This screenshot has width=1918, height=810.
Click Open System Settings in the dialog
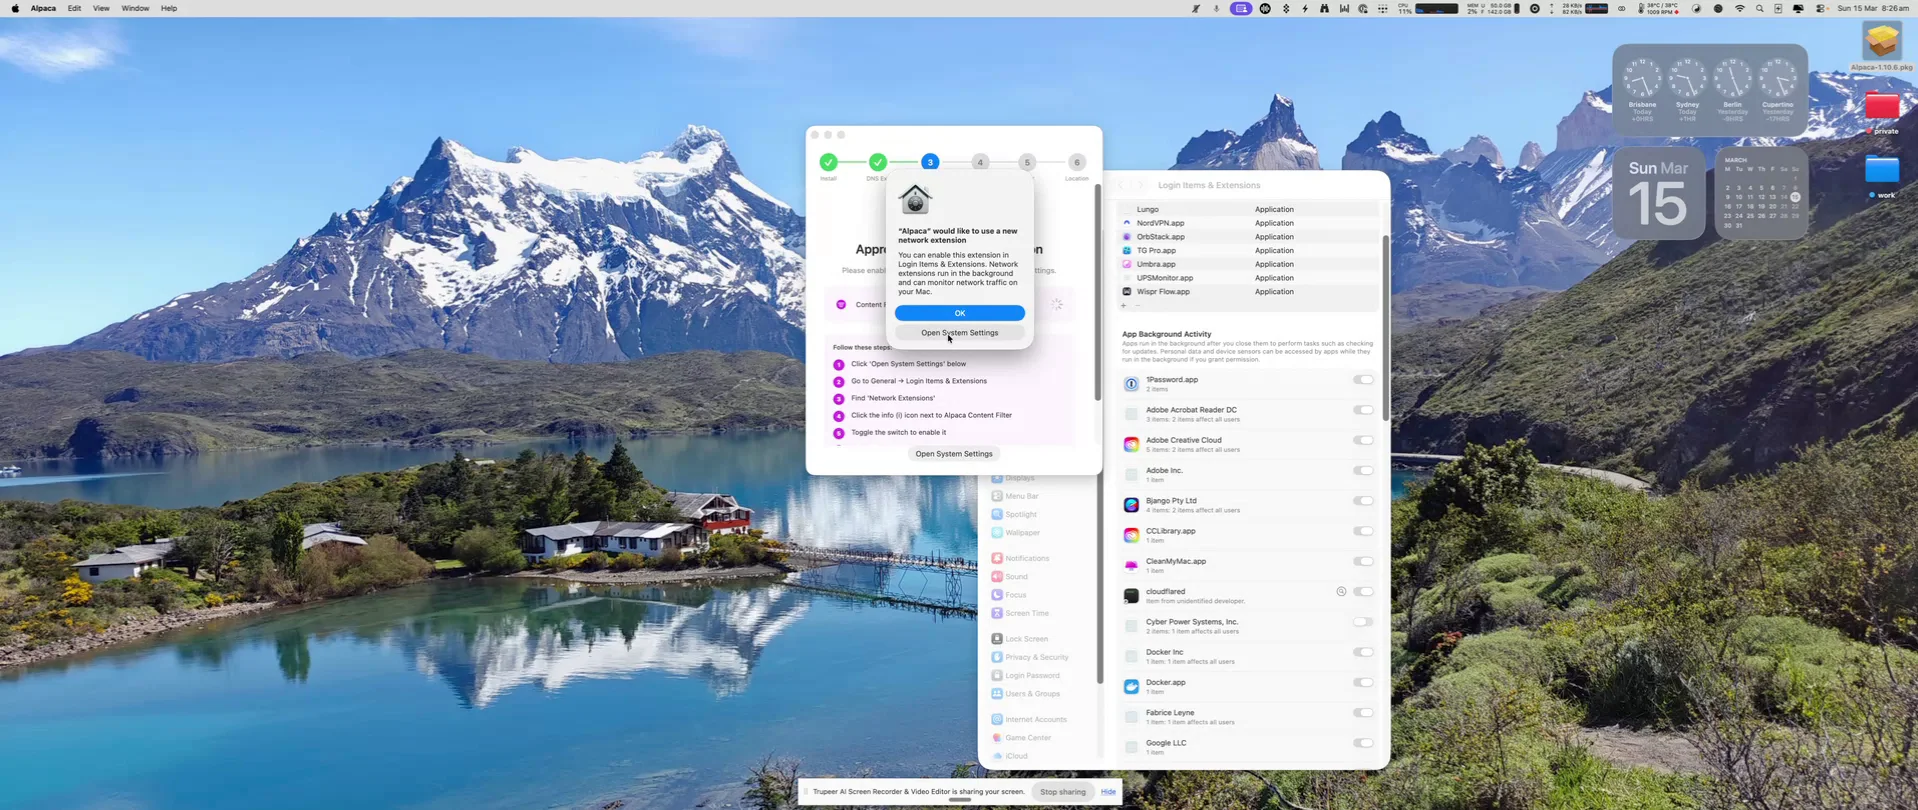pos(959,333)
